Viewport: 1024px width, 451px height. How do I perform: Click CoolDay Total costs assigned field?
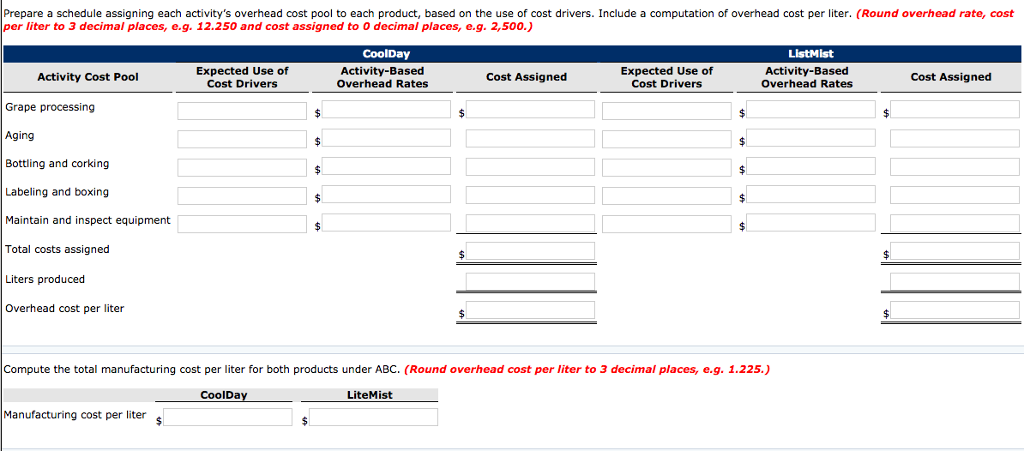(530, 251)
